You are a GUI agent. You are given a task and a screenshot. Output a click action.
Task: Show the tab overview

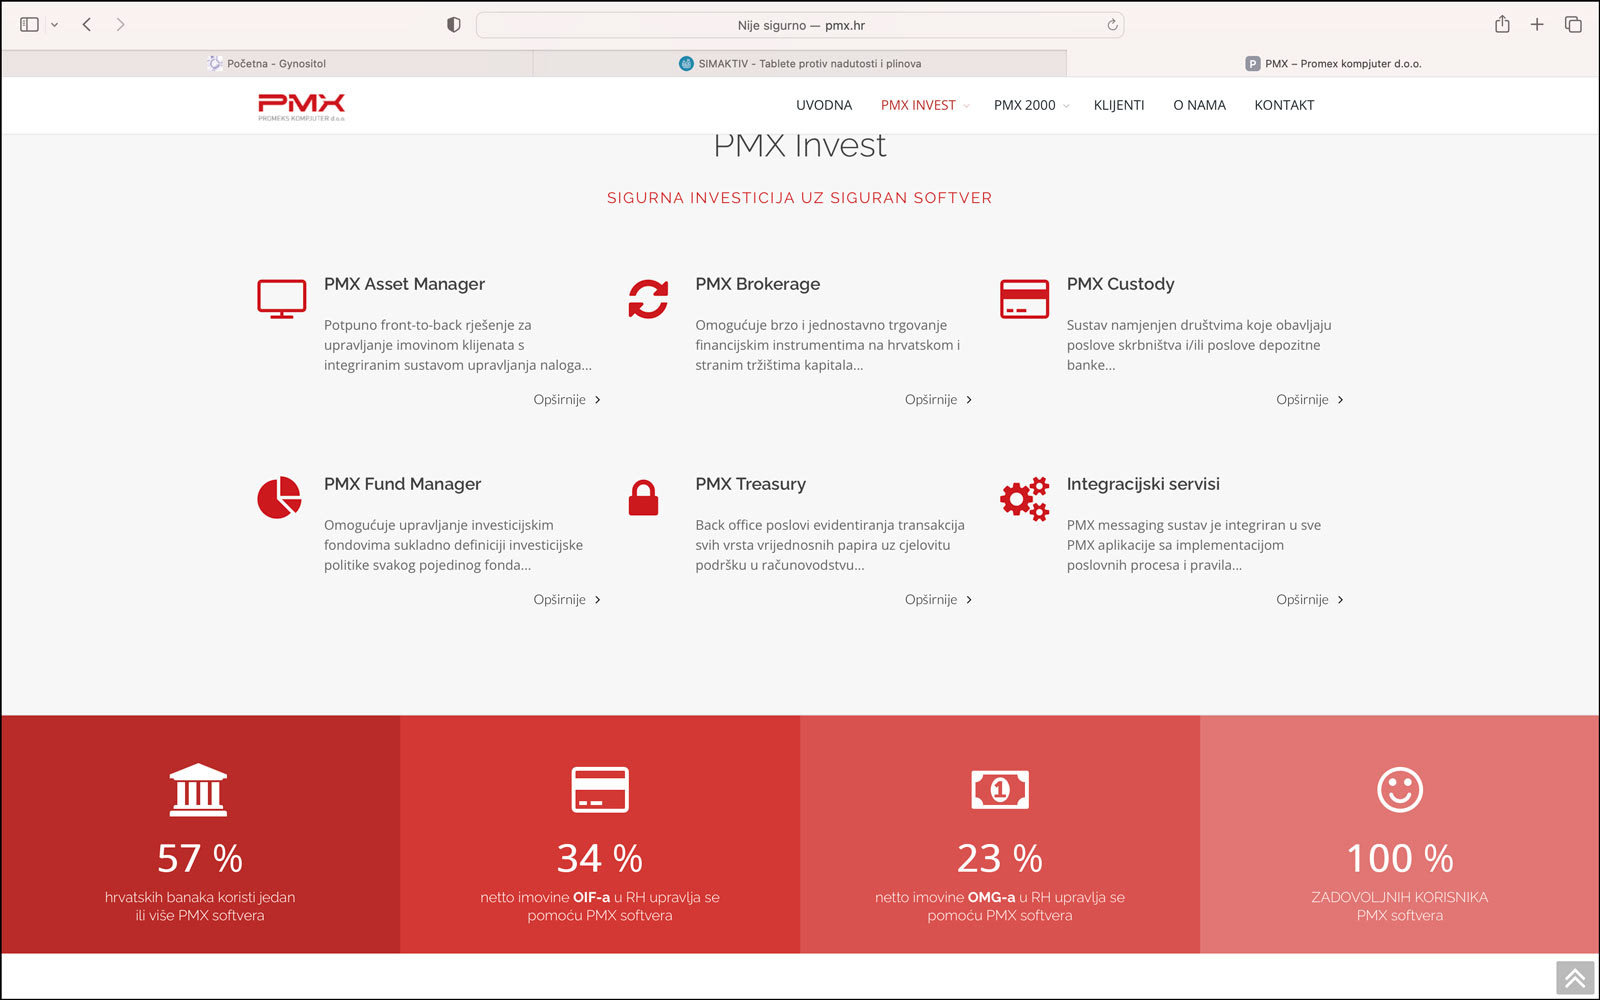coord(1573,24)
